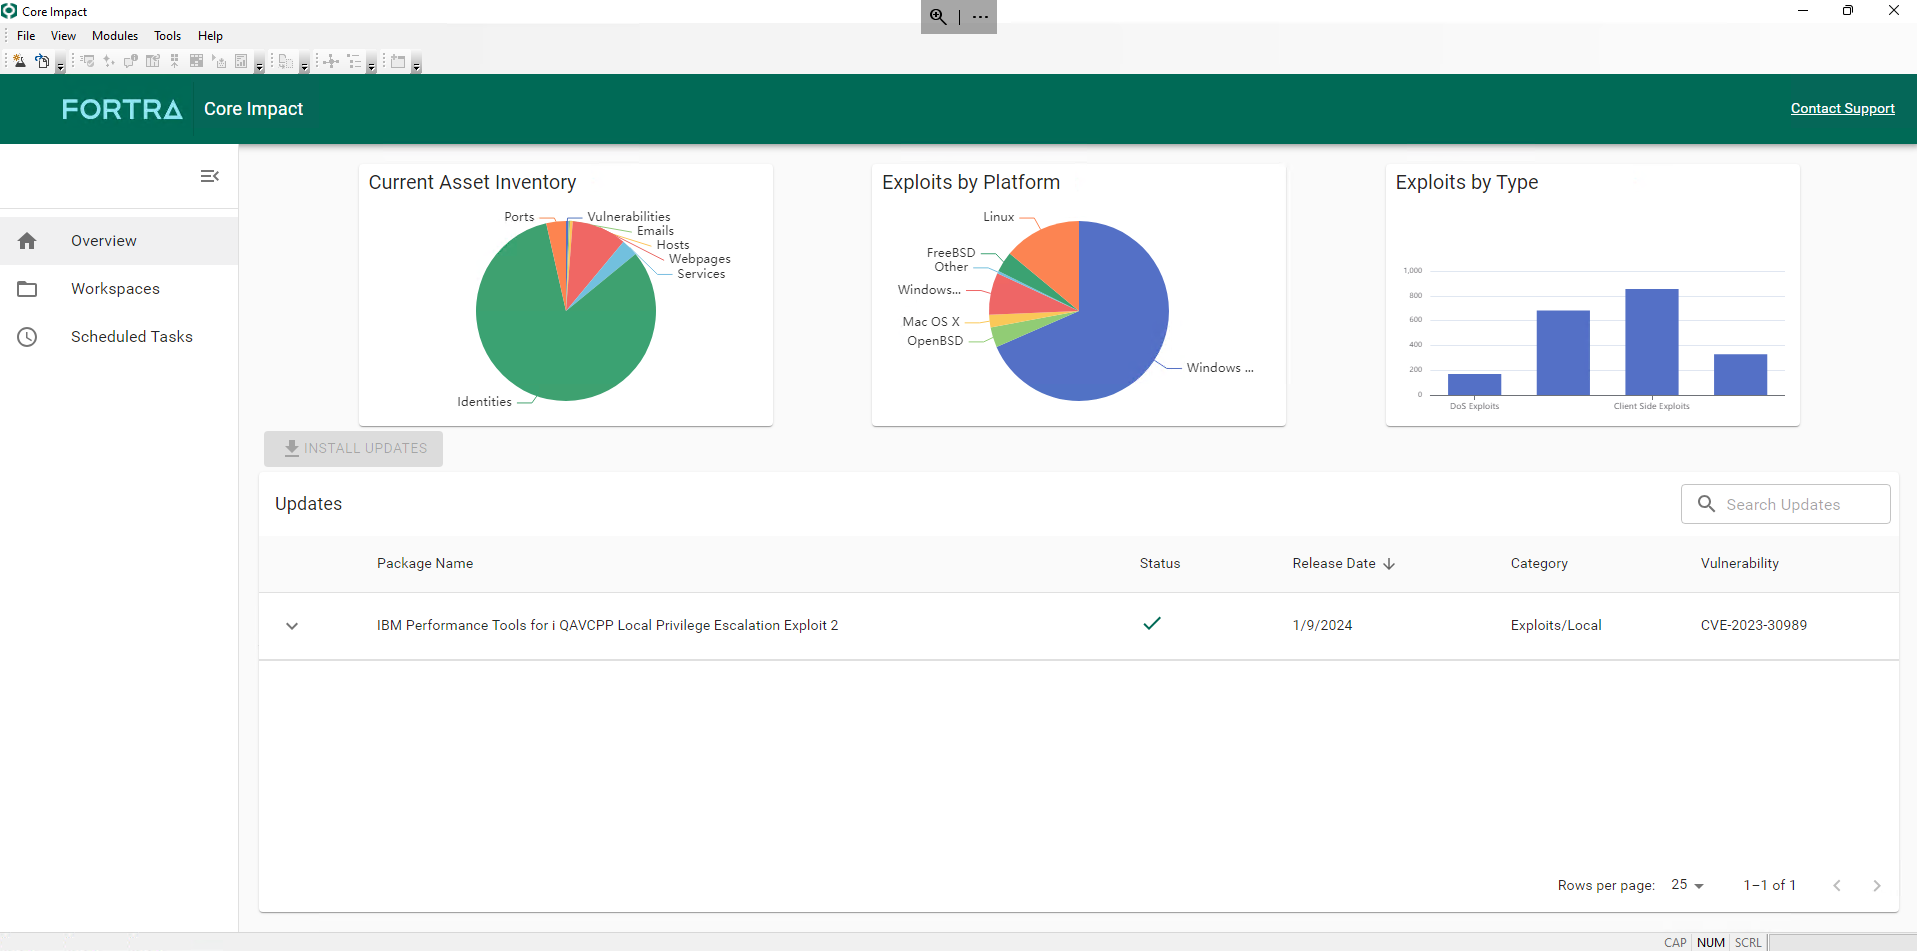Click the bar chart report toolbar icon

(x=241, y=61)
